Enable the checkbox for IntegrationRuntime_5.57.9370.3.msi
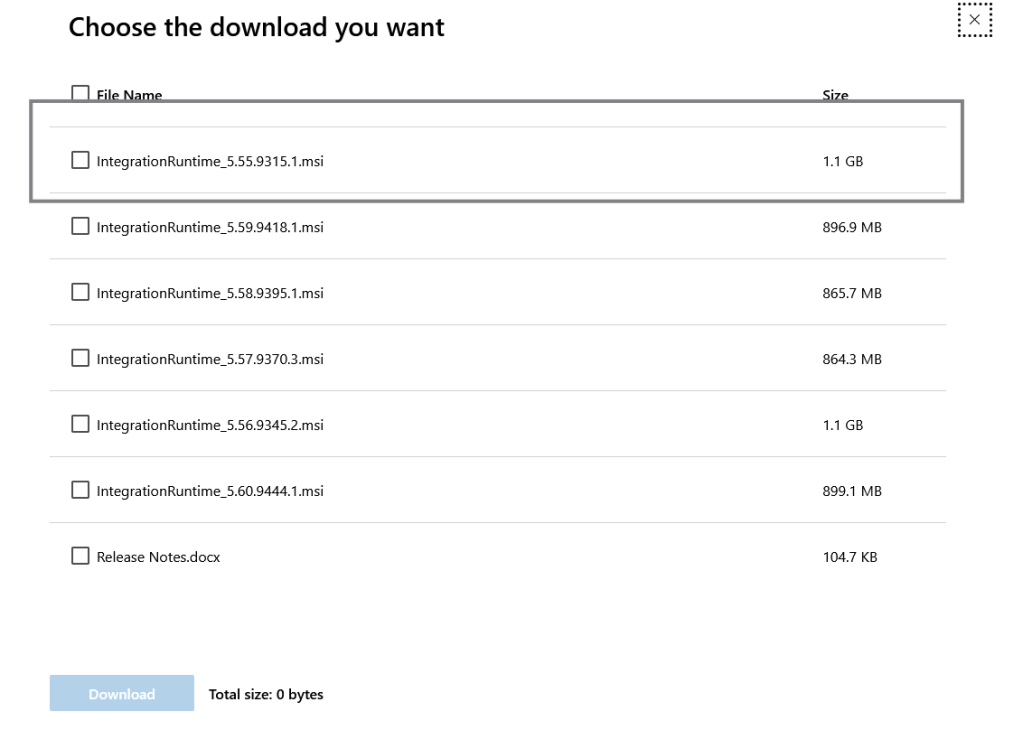Image resolution: width=1023 pixels, height=730 pixels. coord(80,359)
